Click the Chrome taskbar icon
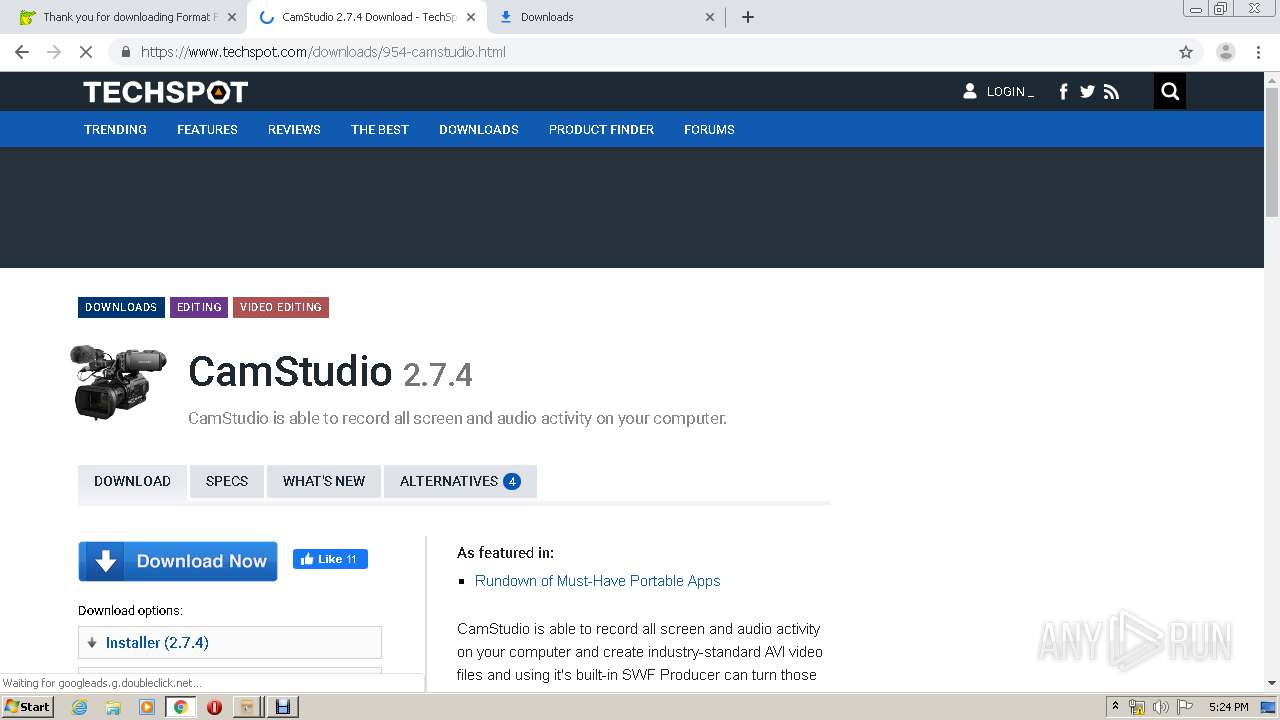 click(180, 707)
